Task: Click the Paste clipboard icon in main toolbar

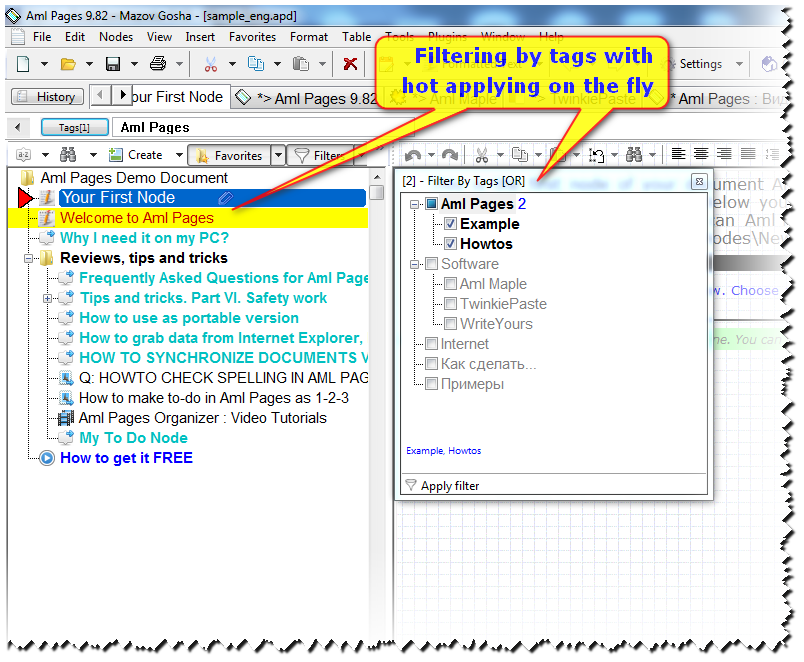Action: pos(300,64)
